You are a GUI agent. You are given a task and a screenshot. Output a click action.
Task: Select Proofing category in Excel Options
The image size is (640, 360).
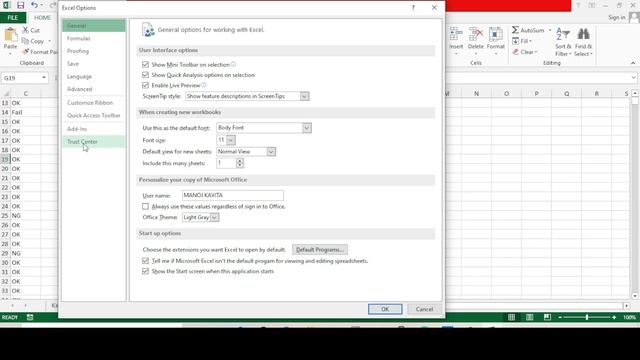click(93, 51)
